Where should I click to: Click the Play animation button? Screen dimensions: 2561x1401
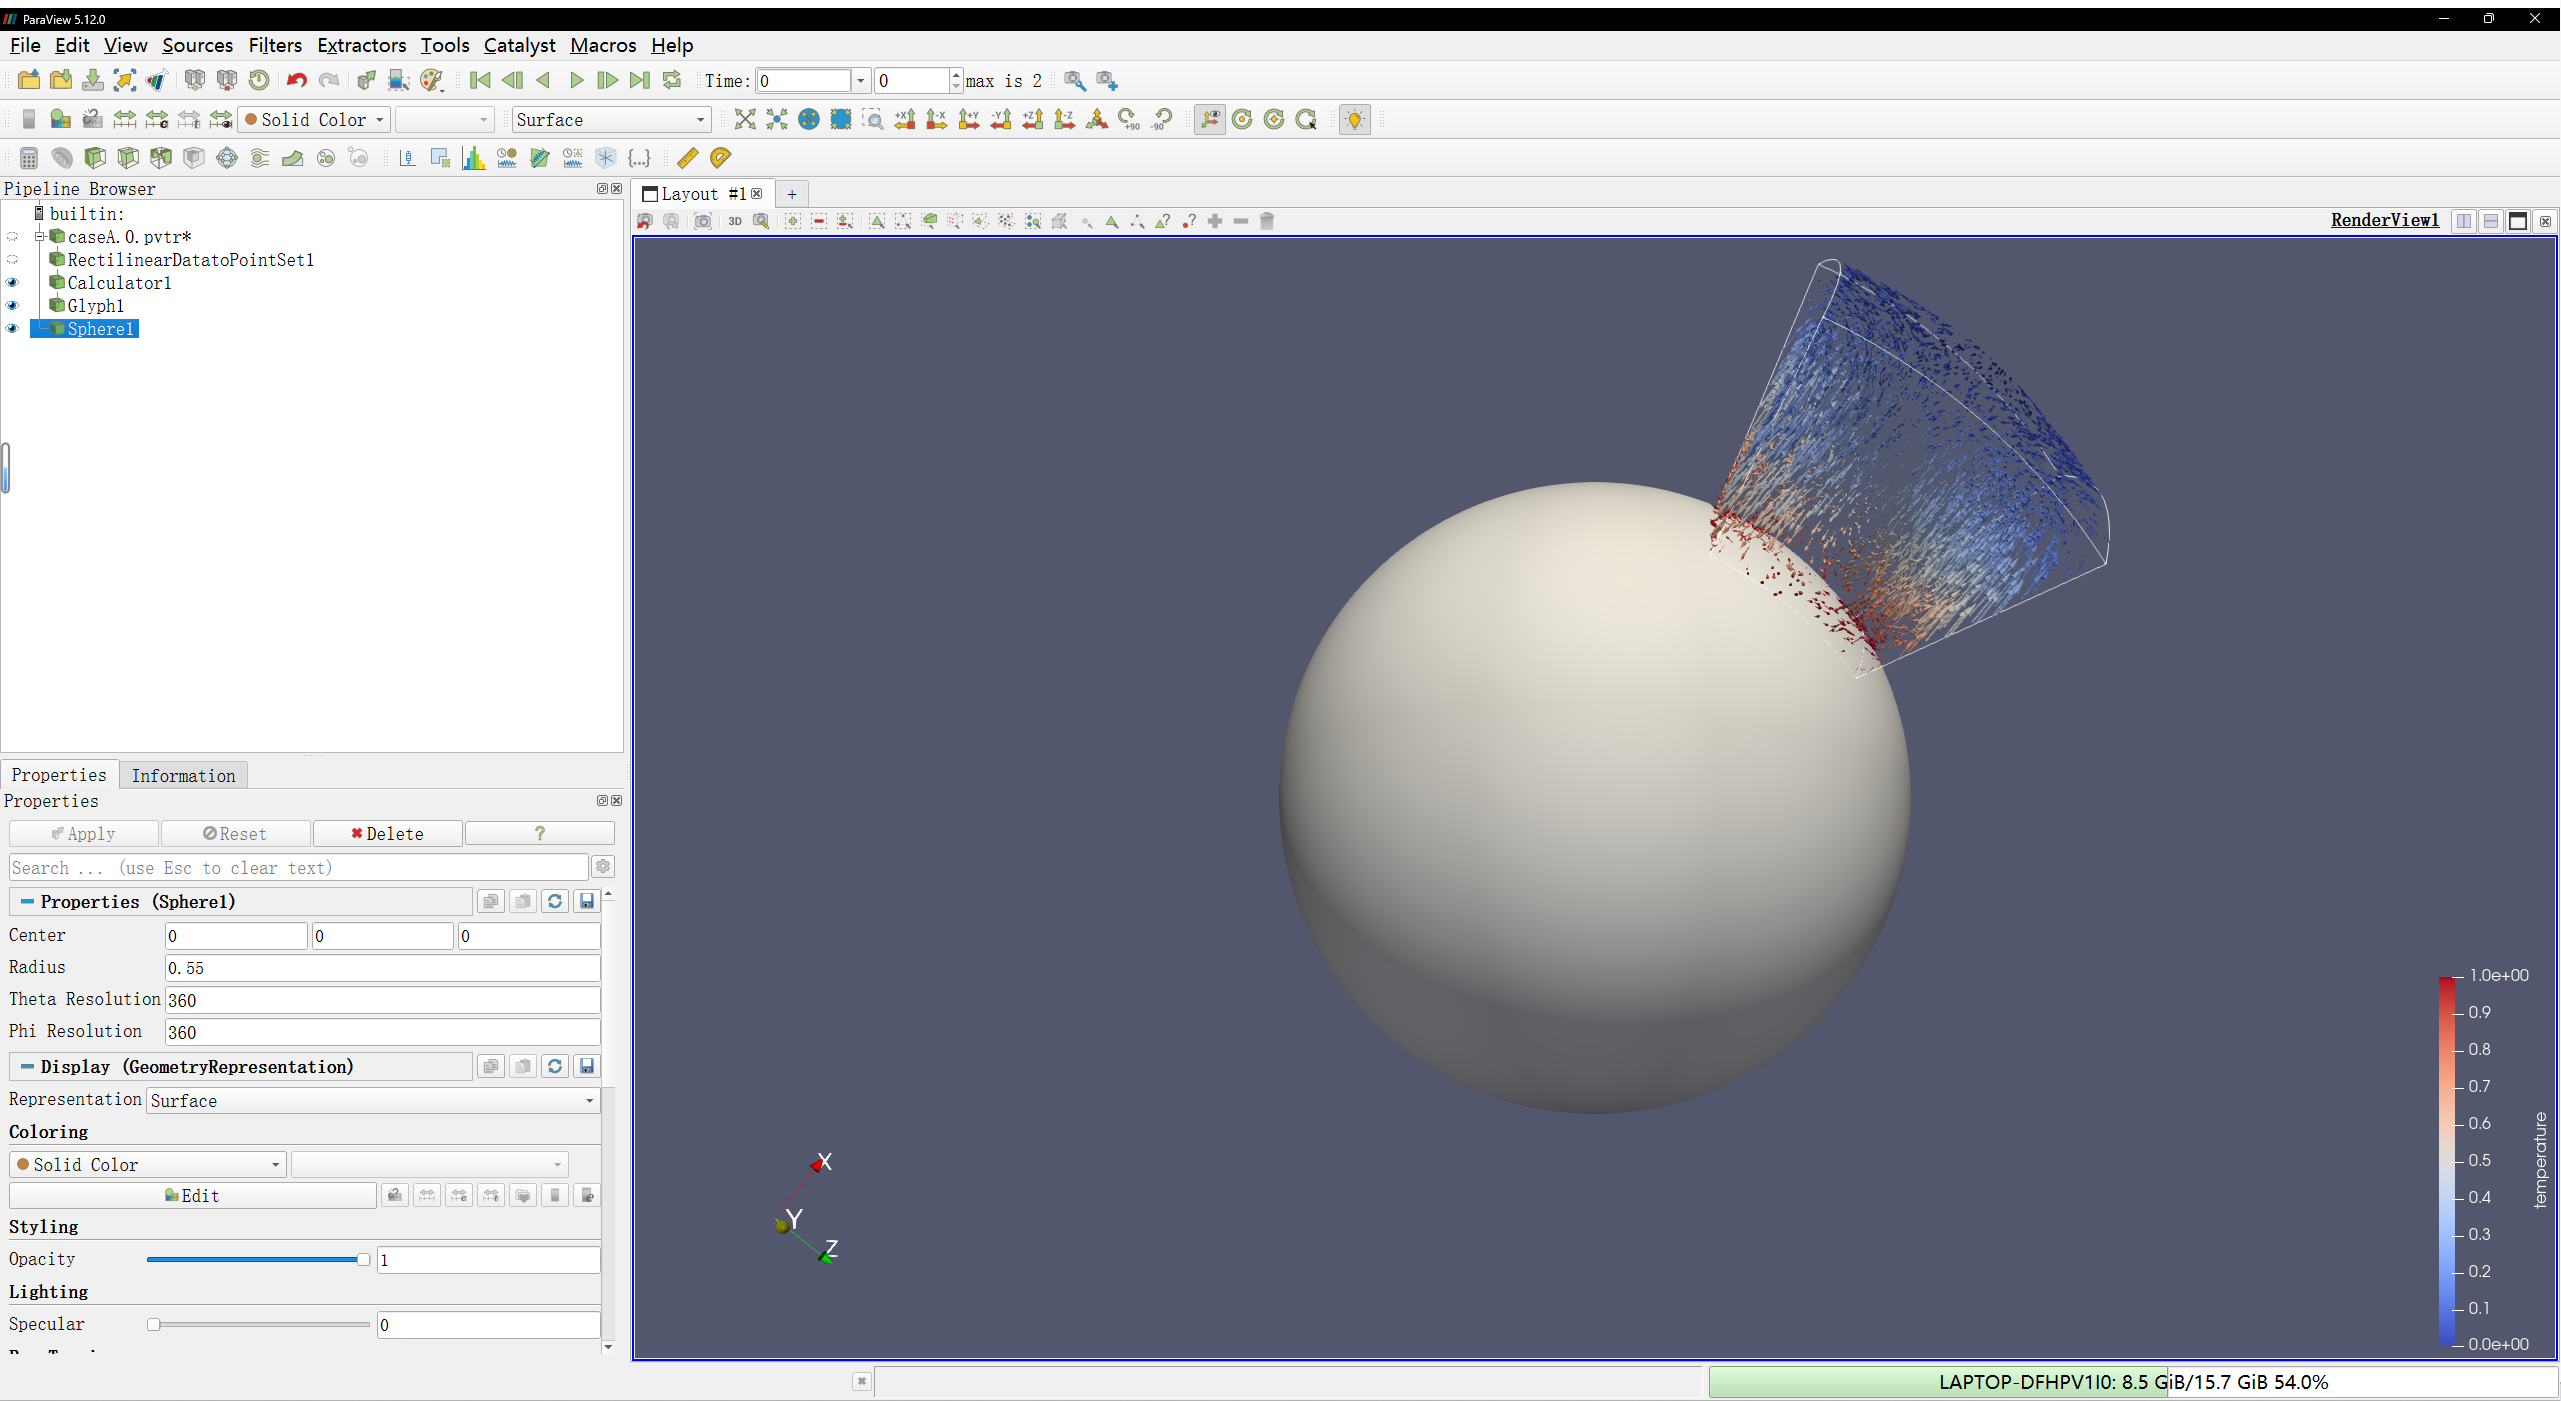pos(576,80)
